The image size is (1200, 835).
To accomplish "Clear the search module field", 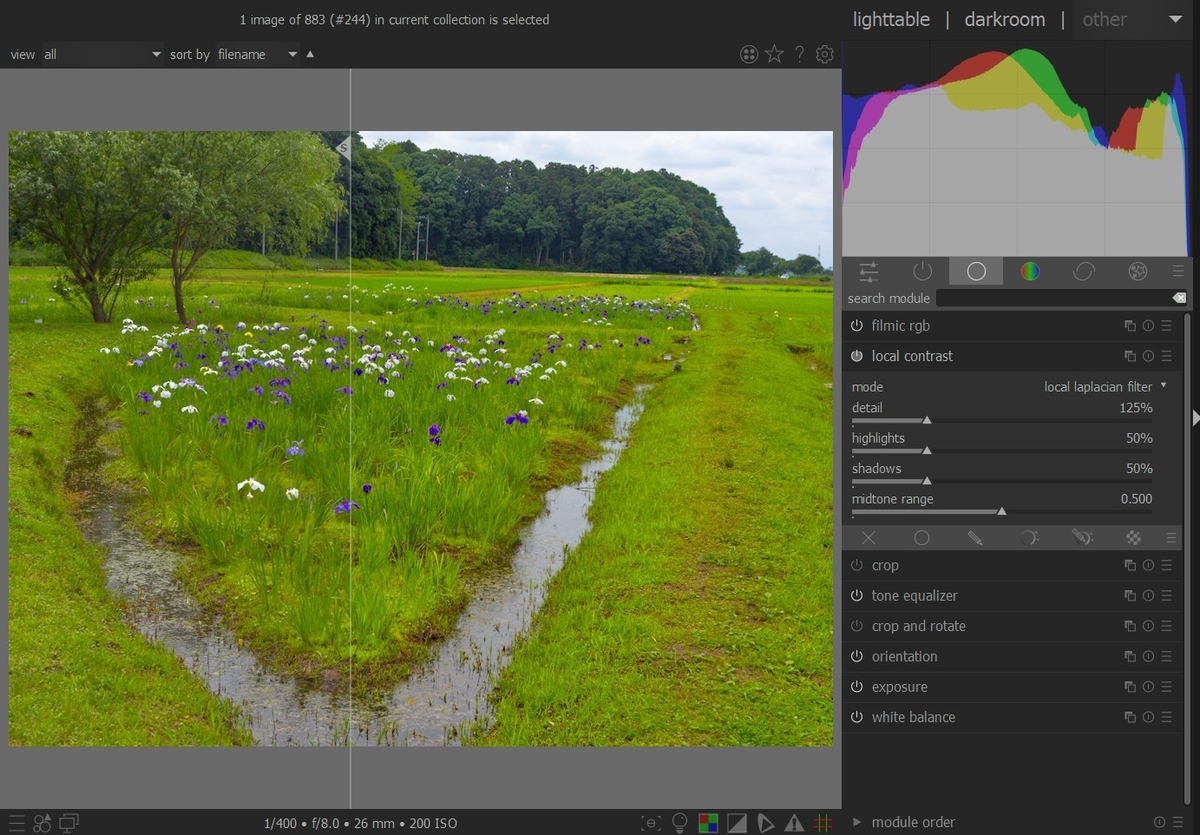I will (1179, 298).
